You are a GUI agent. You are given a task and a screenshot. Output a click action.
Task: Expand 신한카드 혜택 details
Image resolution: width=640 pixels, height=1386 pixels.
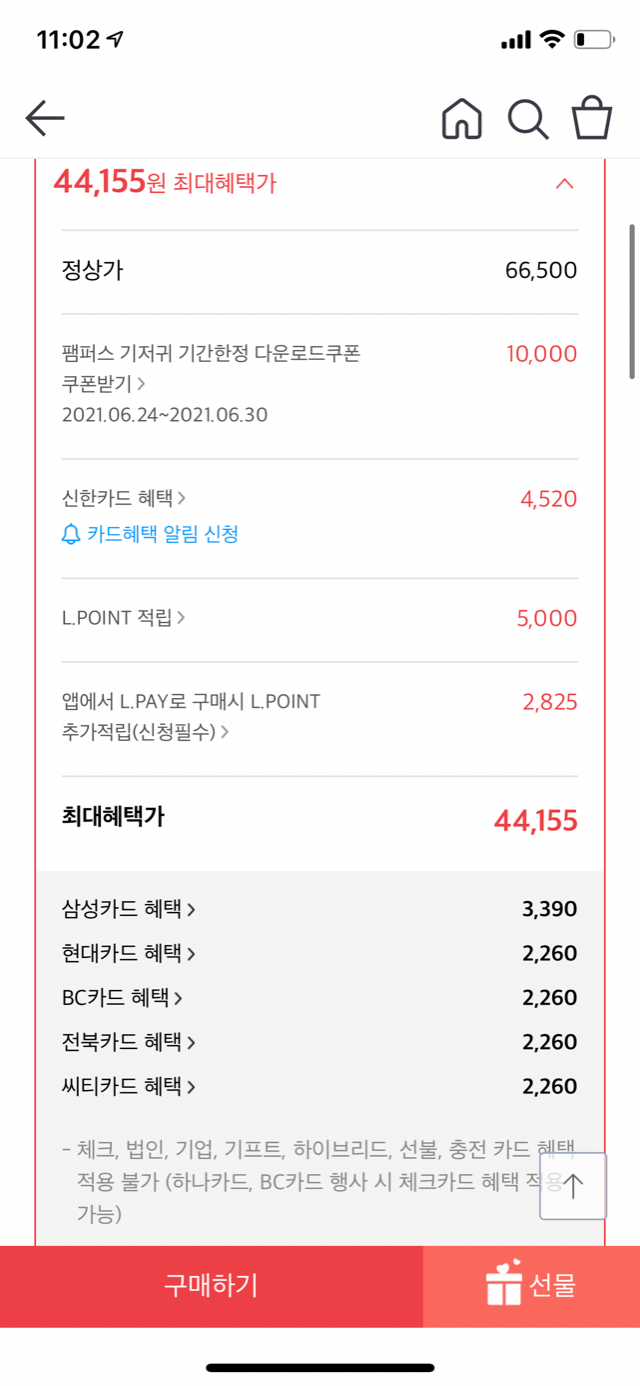(124, 498)
